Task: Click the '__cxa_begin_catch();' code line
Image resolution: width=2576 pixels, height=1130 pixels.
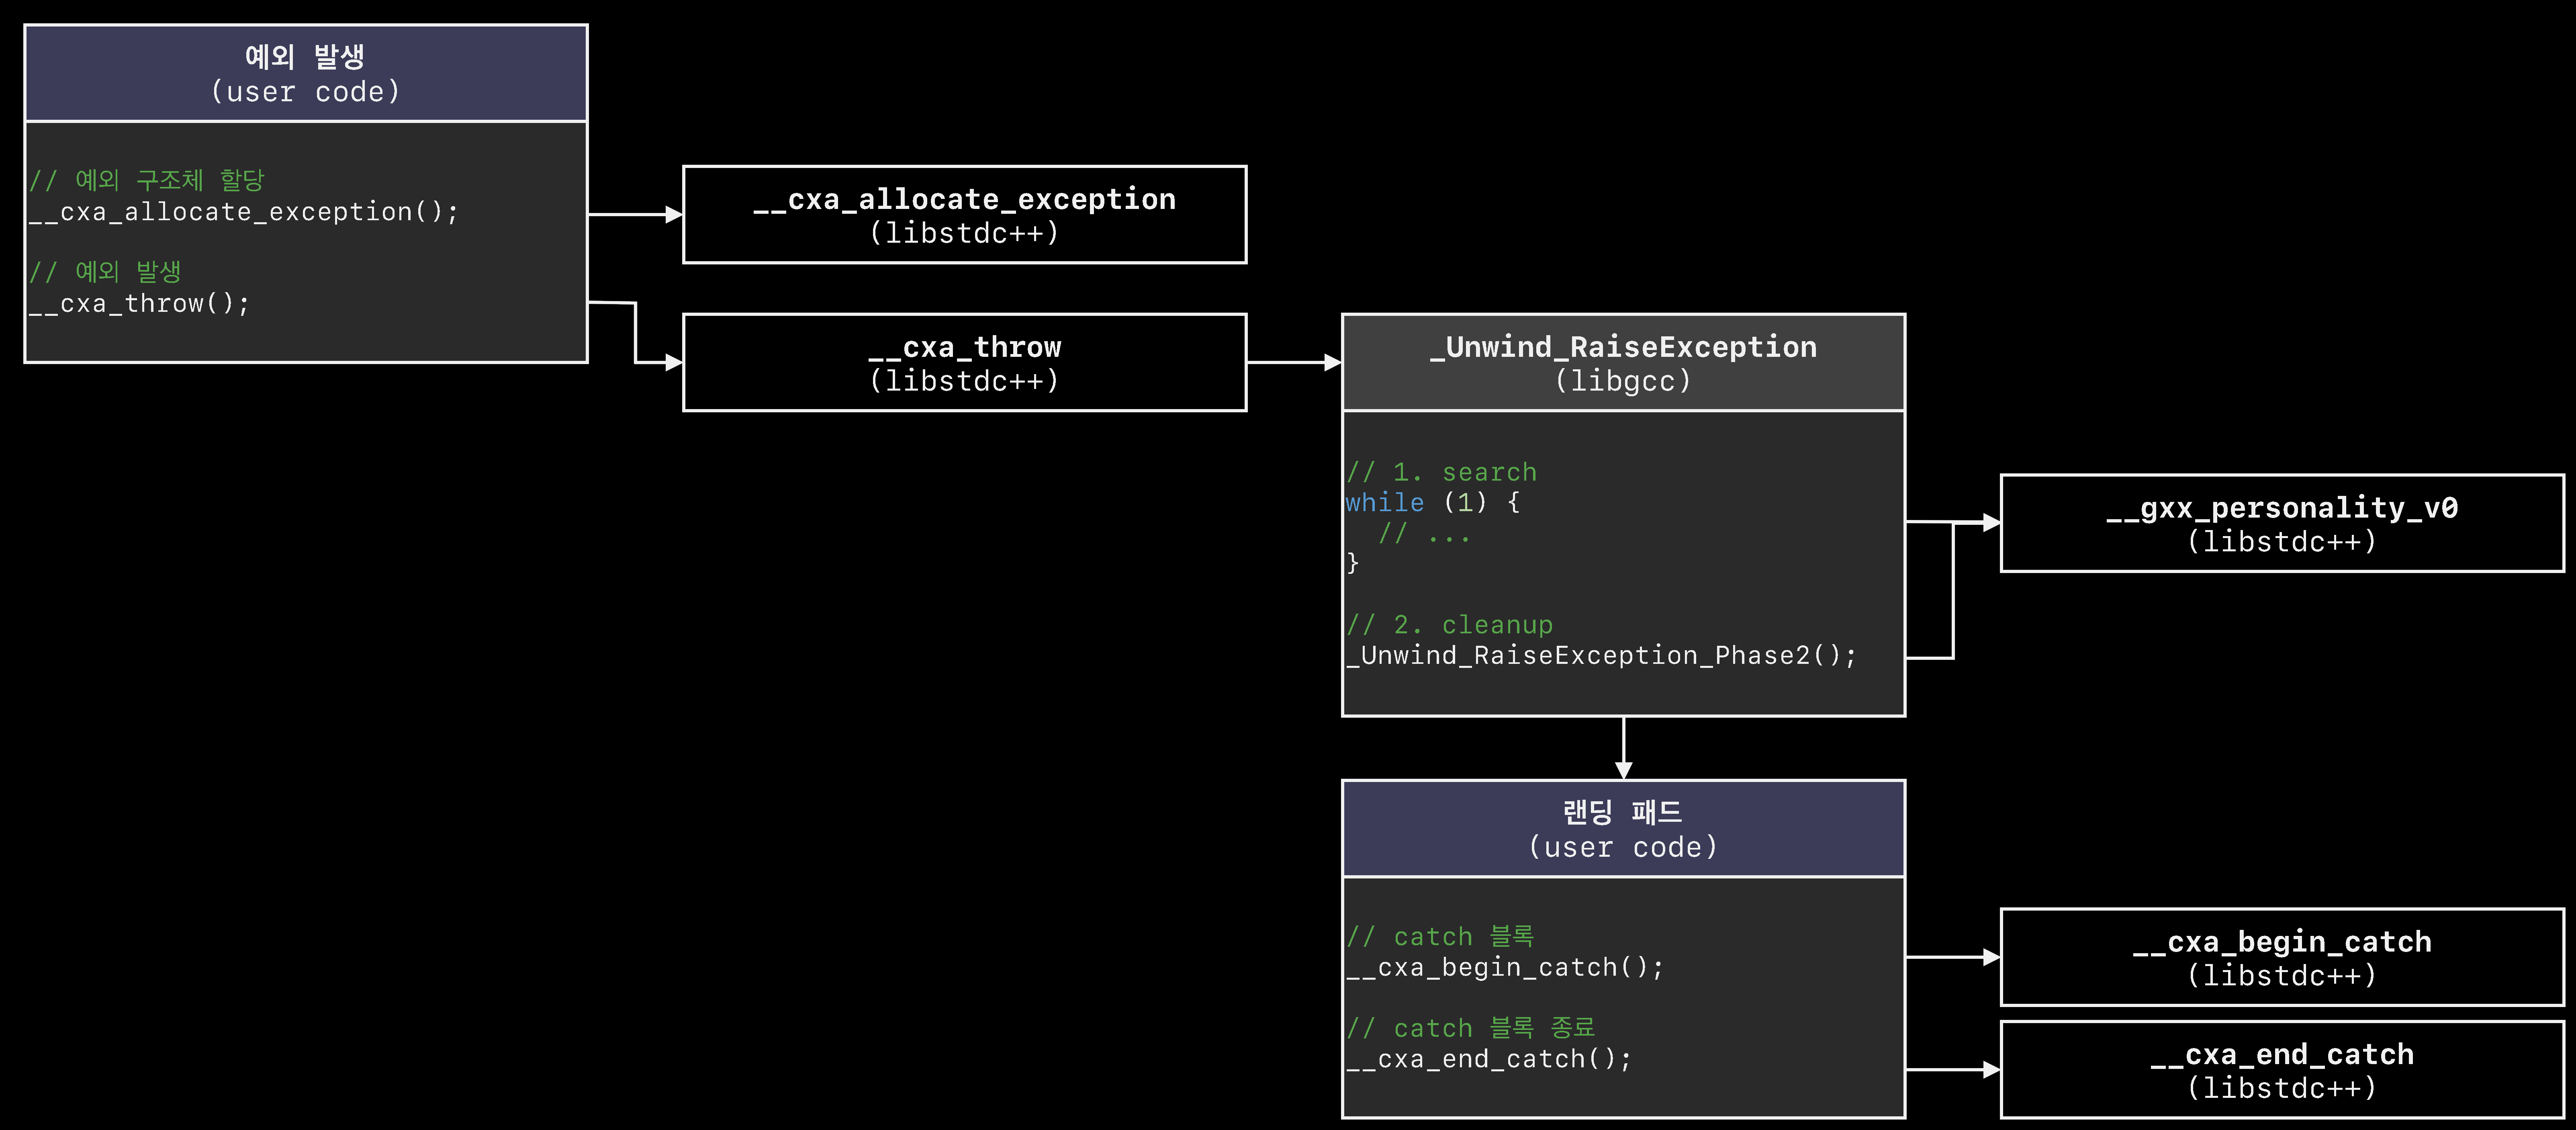Action: pos(1505,968)
